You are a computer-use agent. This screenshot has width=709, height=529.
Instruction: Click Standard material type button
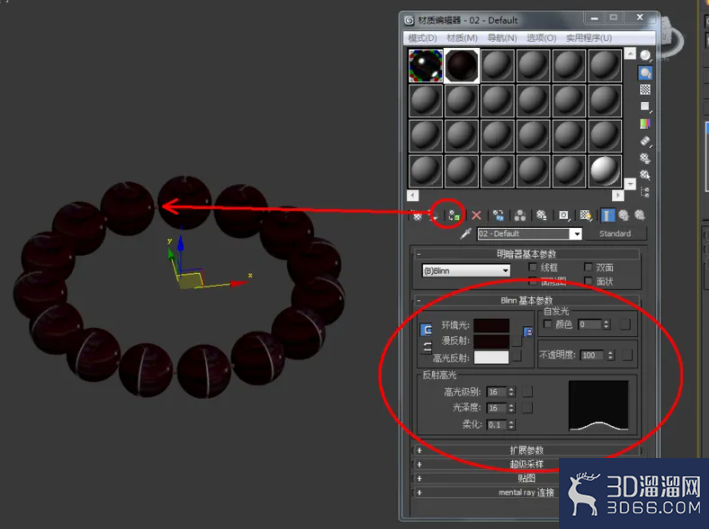click(x=615, y=234)
